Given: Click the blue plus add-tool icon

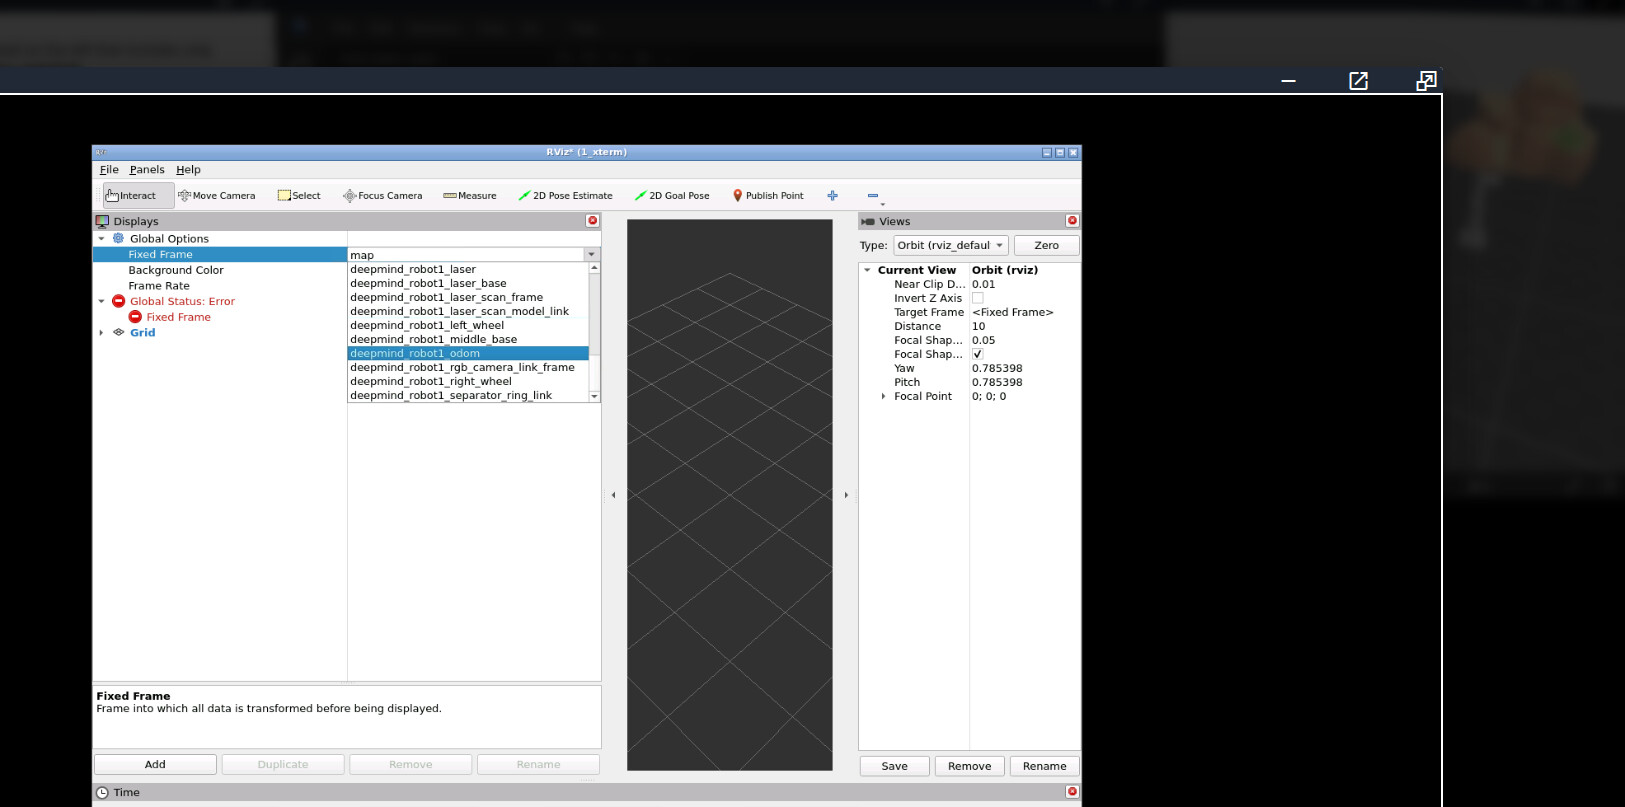Looking at the screenshot, I should click(832, 196).
